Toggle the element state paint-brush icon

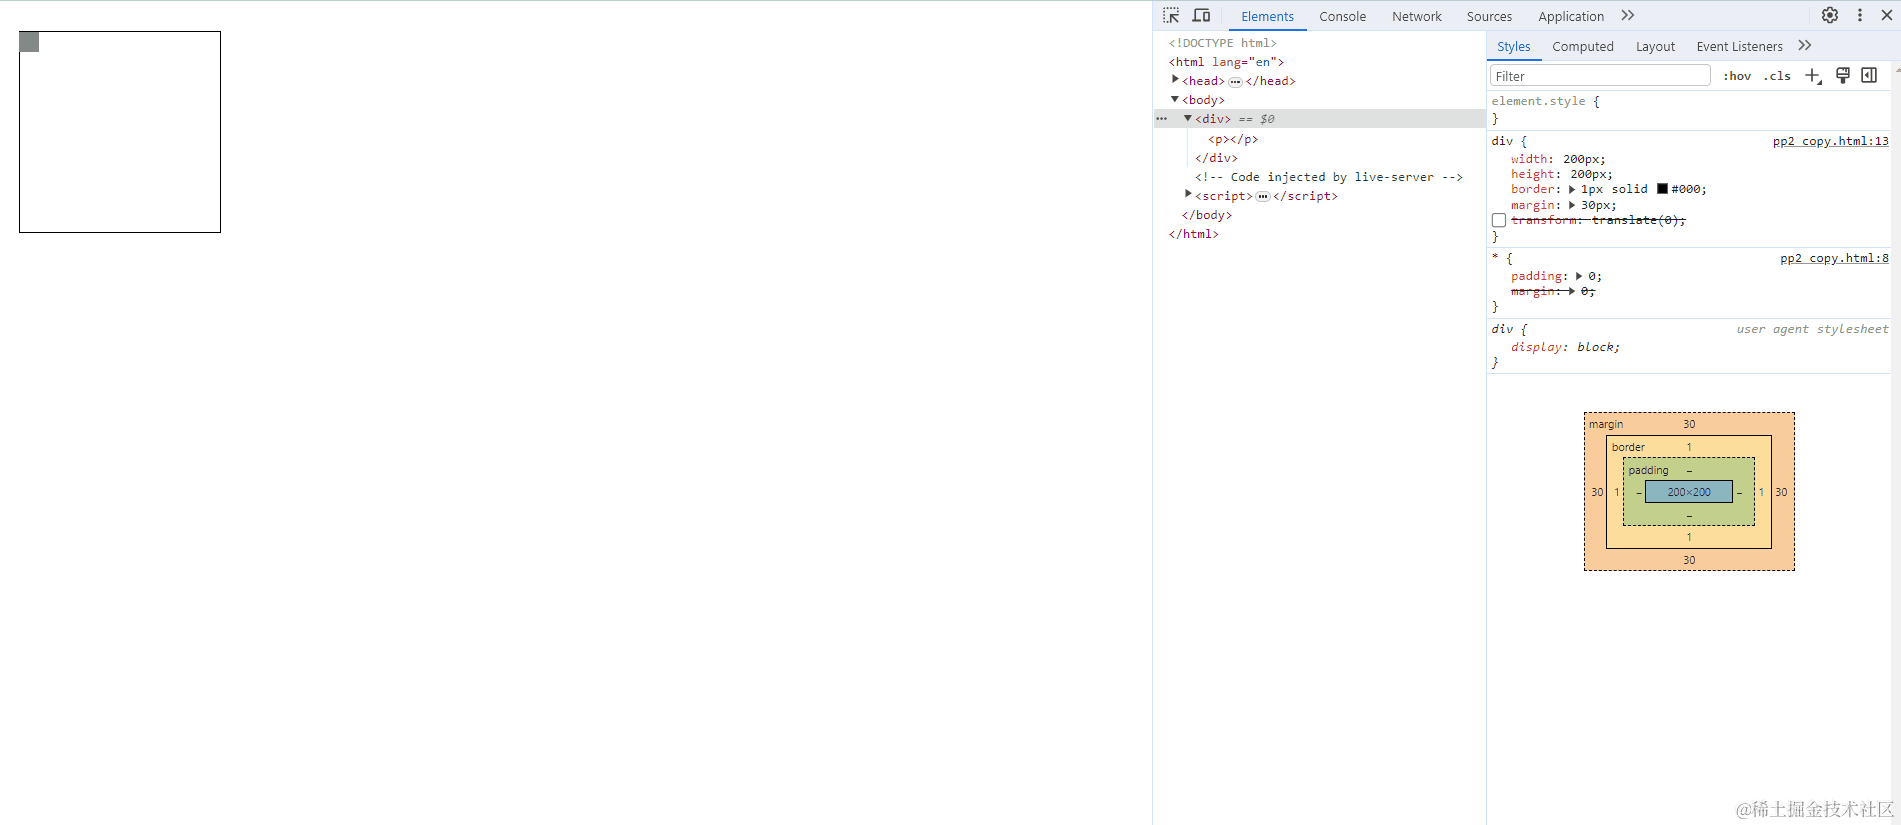point(1842,76)
